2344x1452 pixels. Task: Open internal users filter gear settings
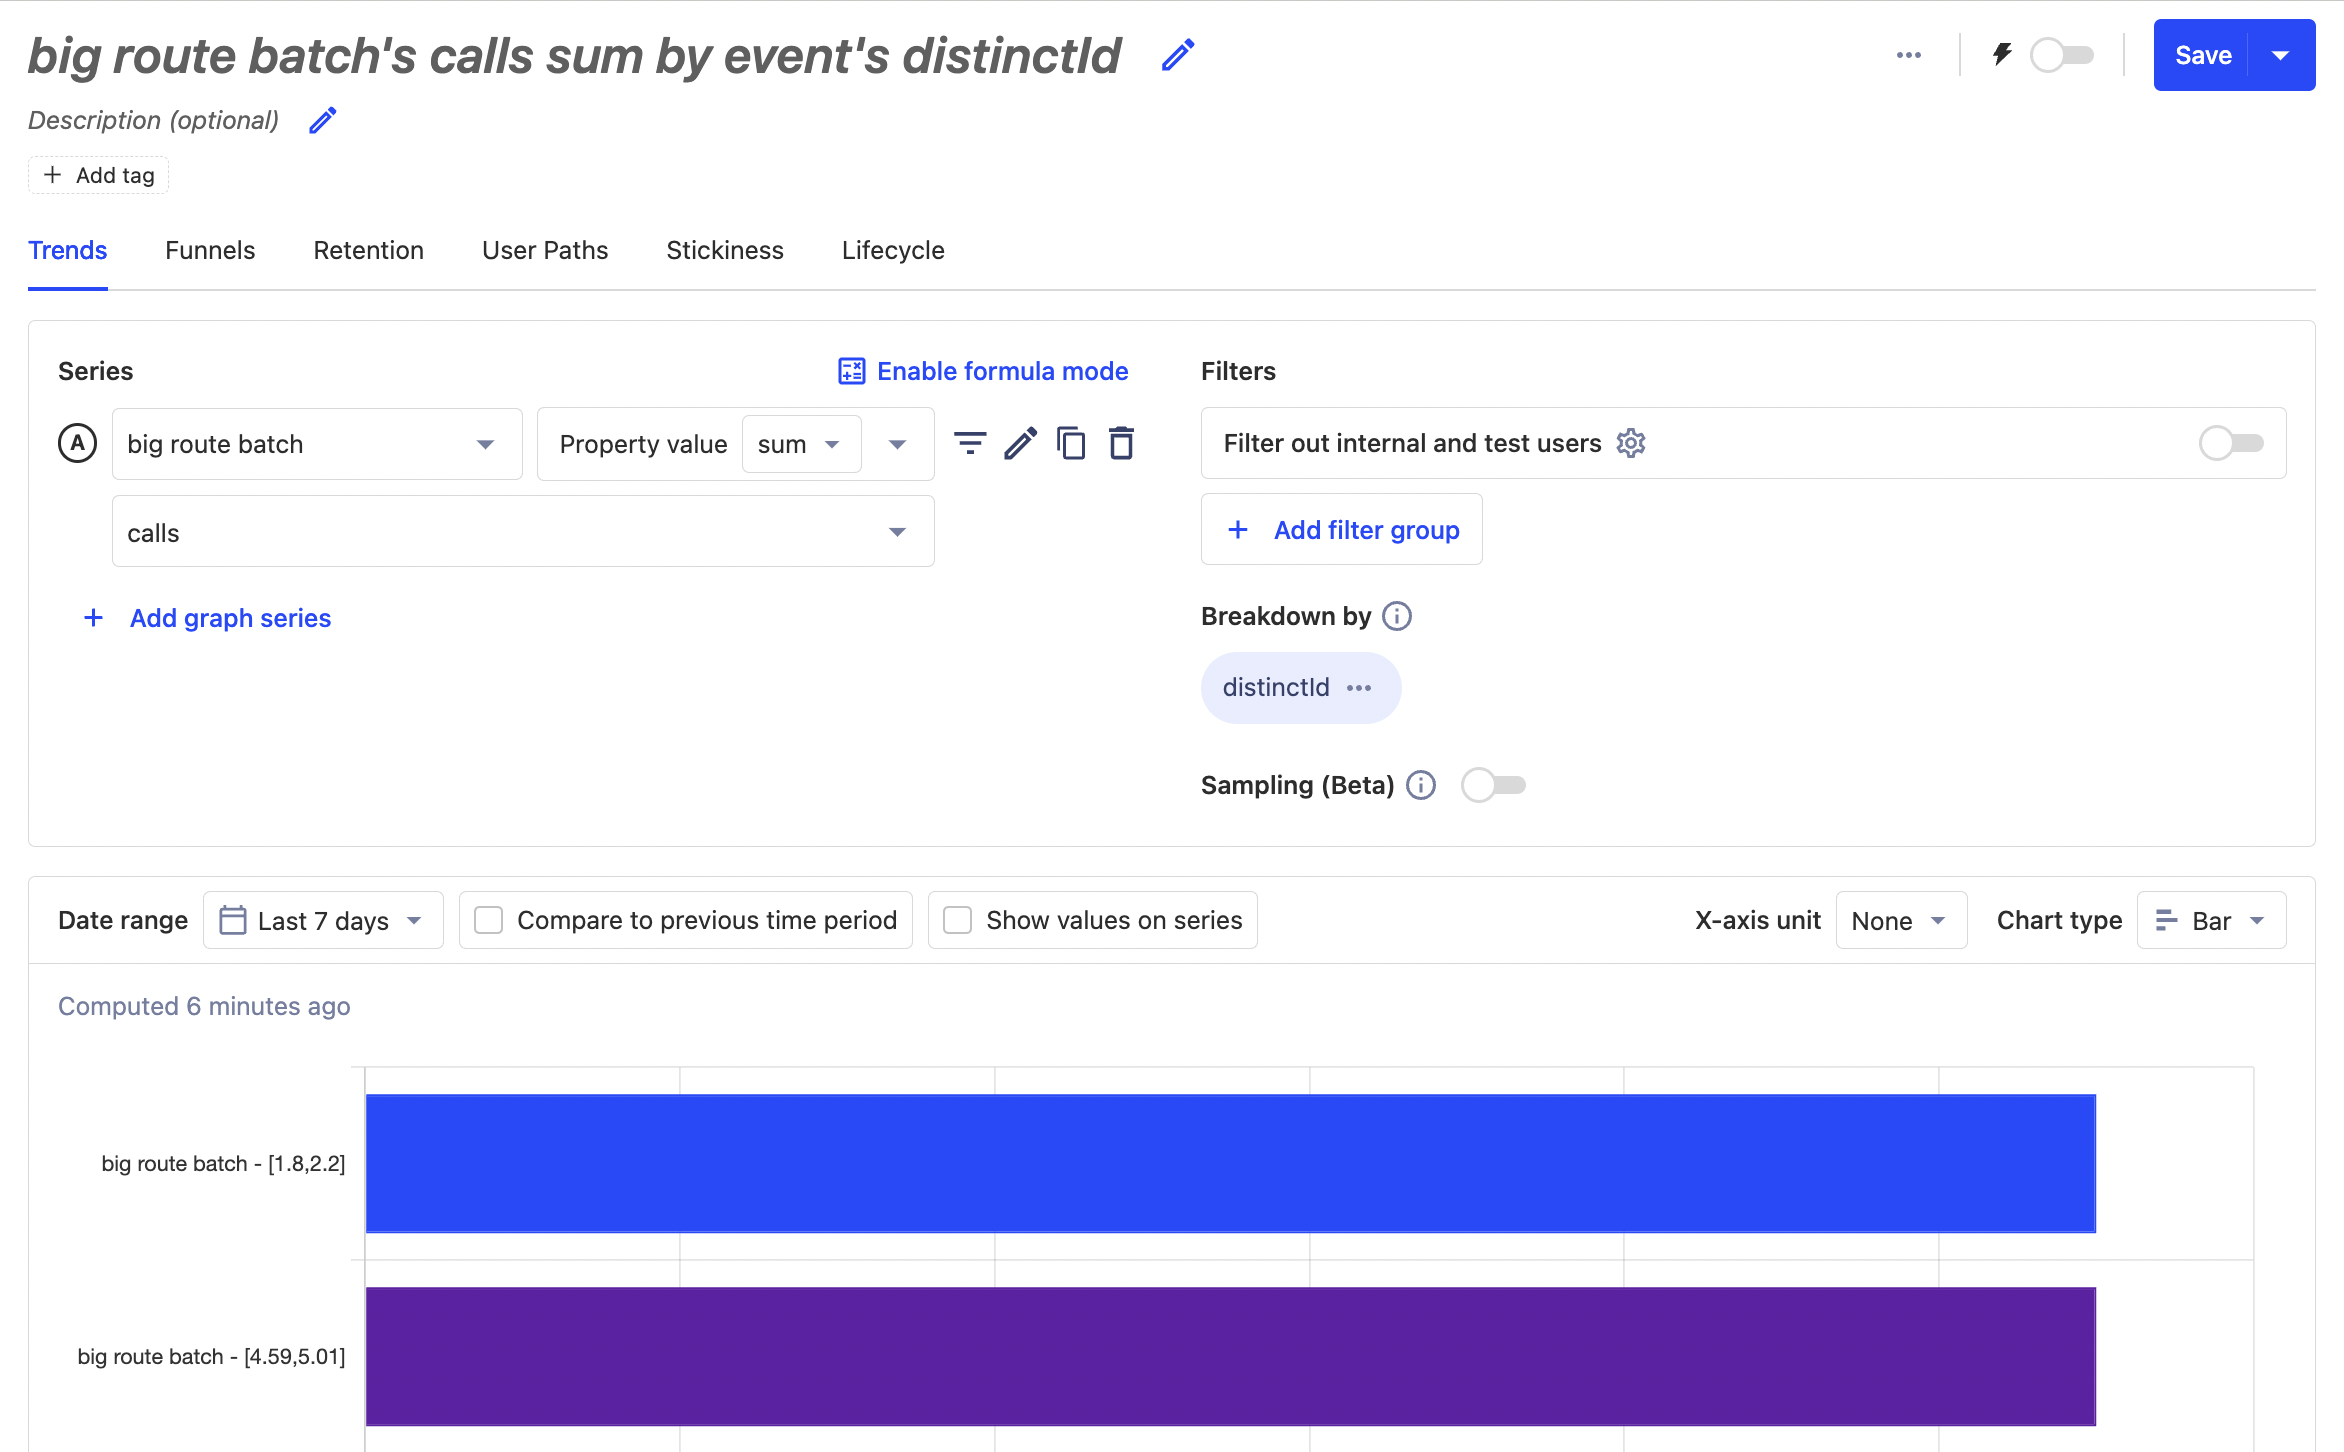[x=1631, y=443]
